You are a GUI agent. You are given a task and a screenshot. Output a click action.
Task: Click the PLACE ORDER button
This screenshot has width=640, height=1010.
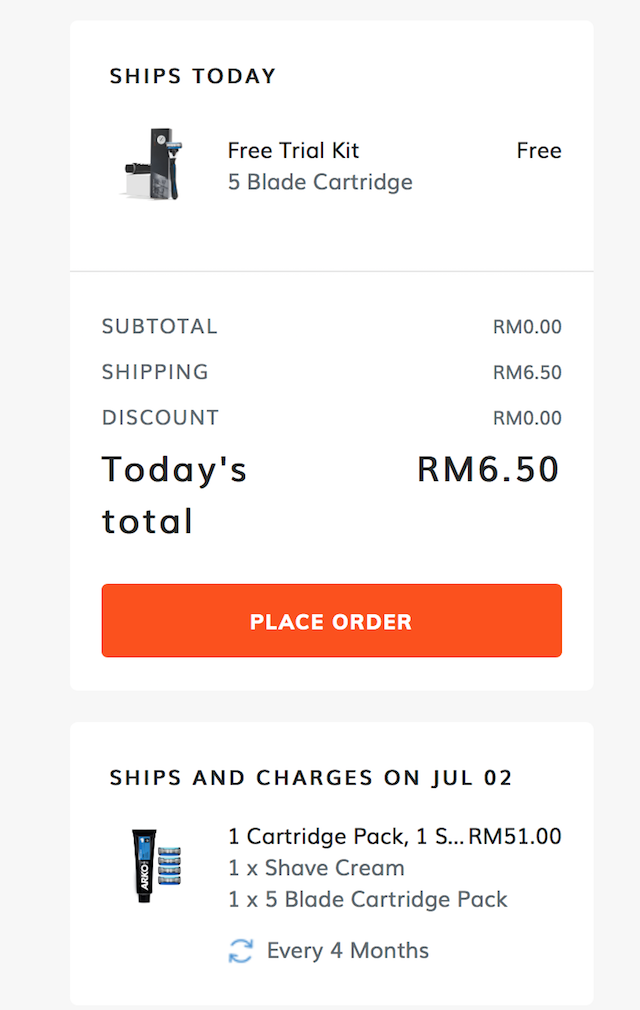pos(331,621)
